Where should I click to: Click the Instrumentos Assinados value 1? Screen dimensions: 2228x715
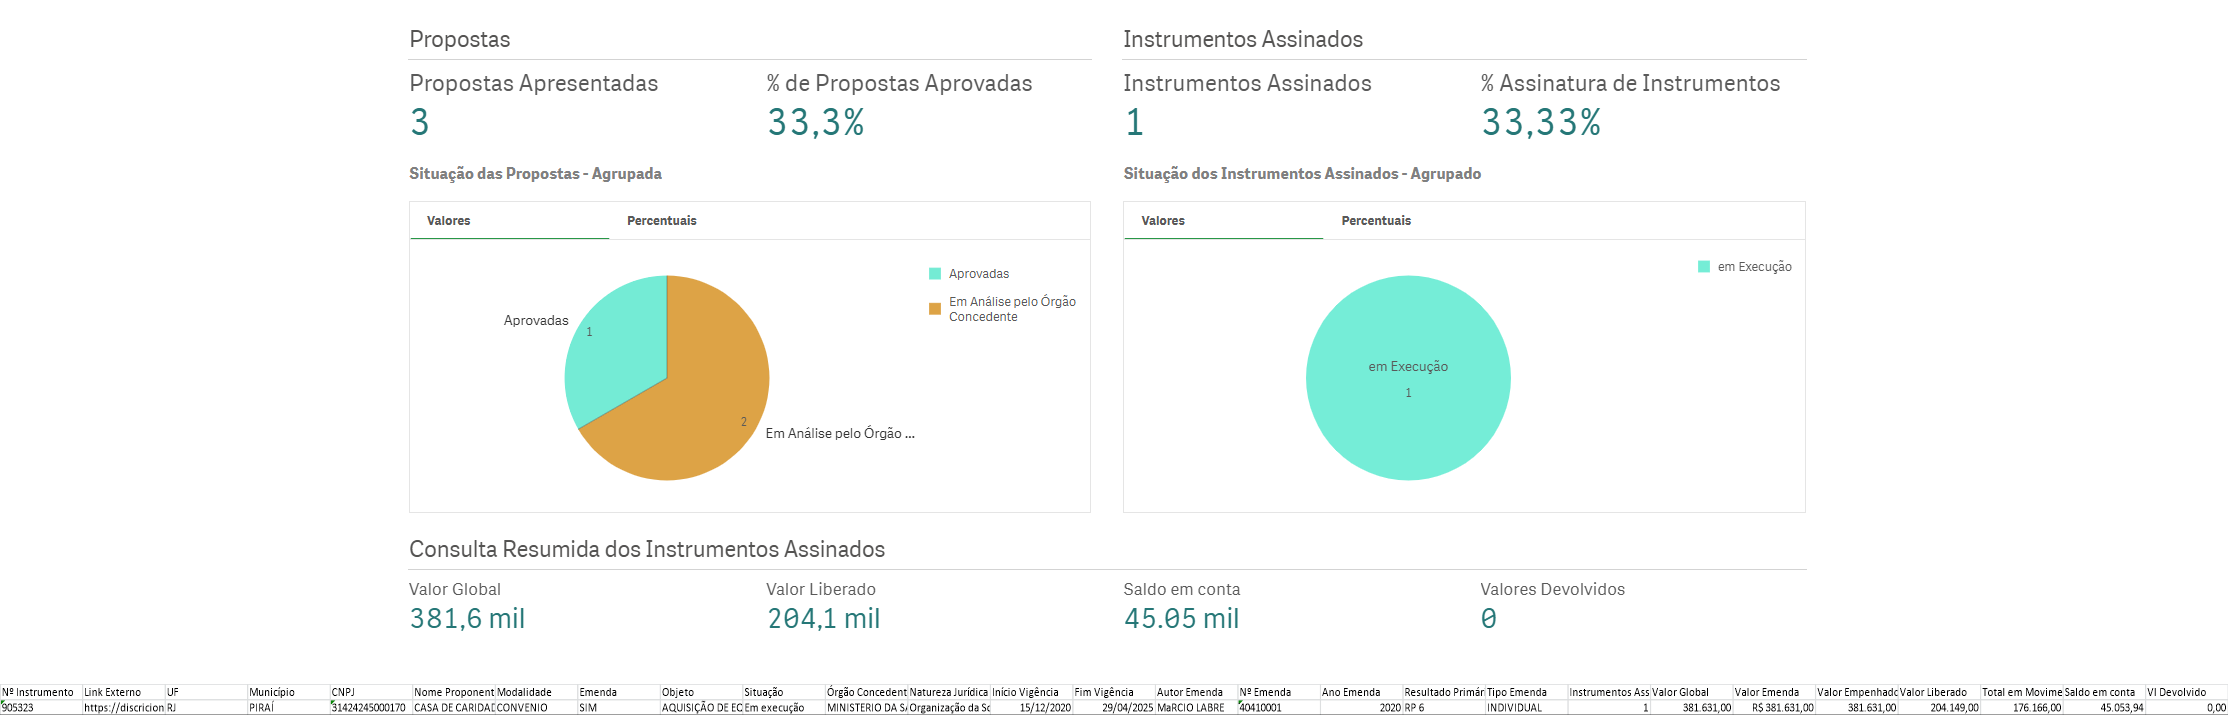tap(1134, 122)
